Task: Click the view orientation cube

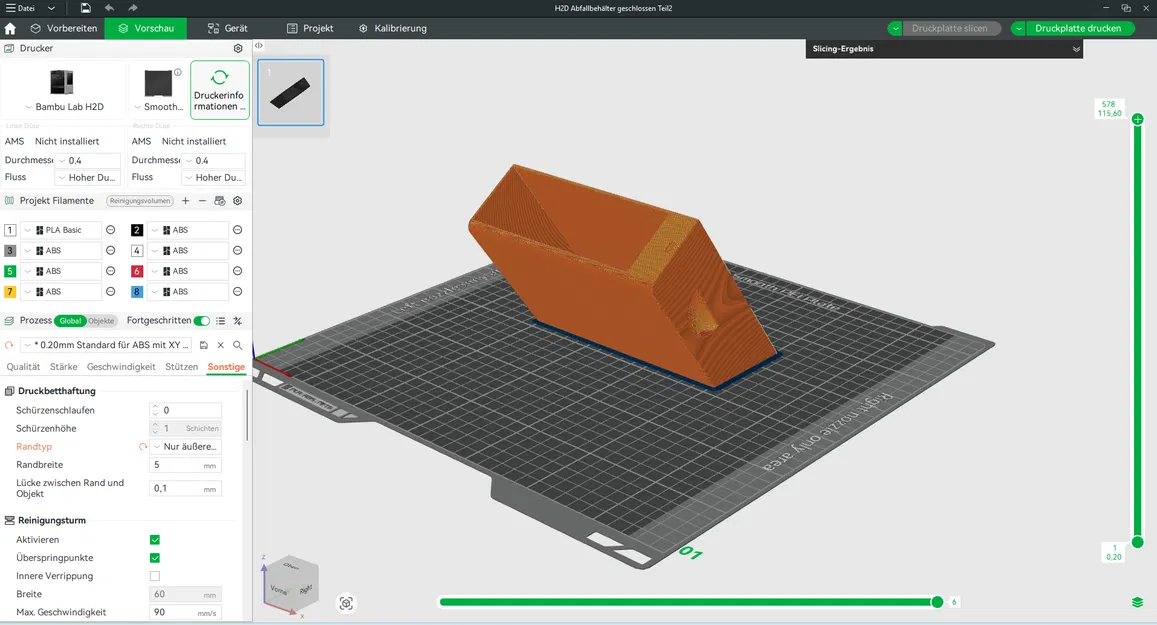Action: [x=290, y=584]
